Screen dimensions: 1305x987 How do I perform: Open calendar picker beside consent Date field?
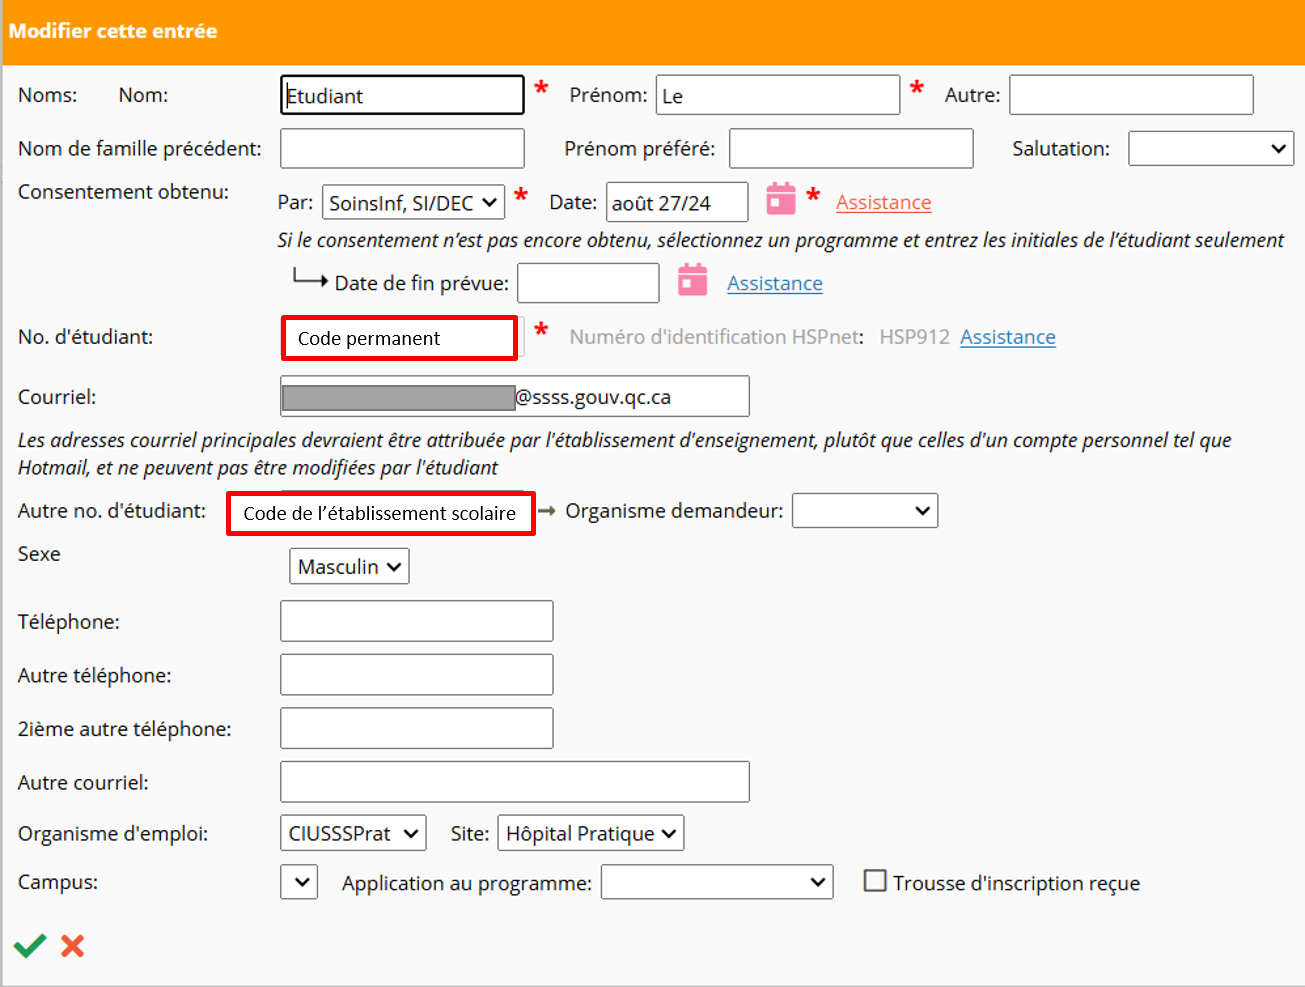coord(781,199)
